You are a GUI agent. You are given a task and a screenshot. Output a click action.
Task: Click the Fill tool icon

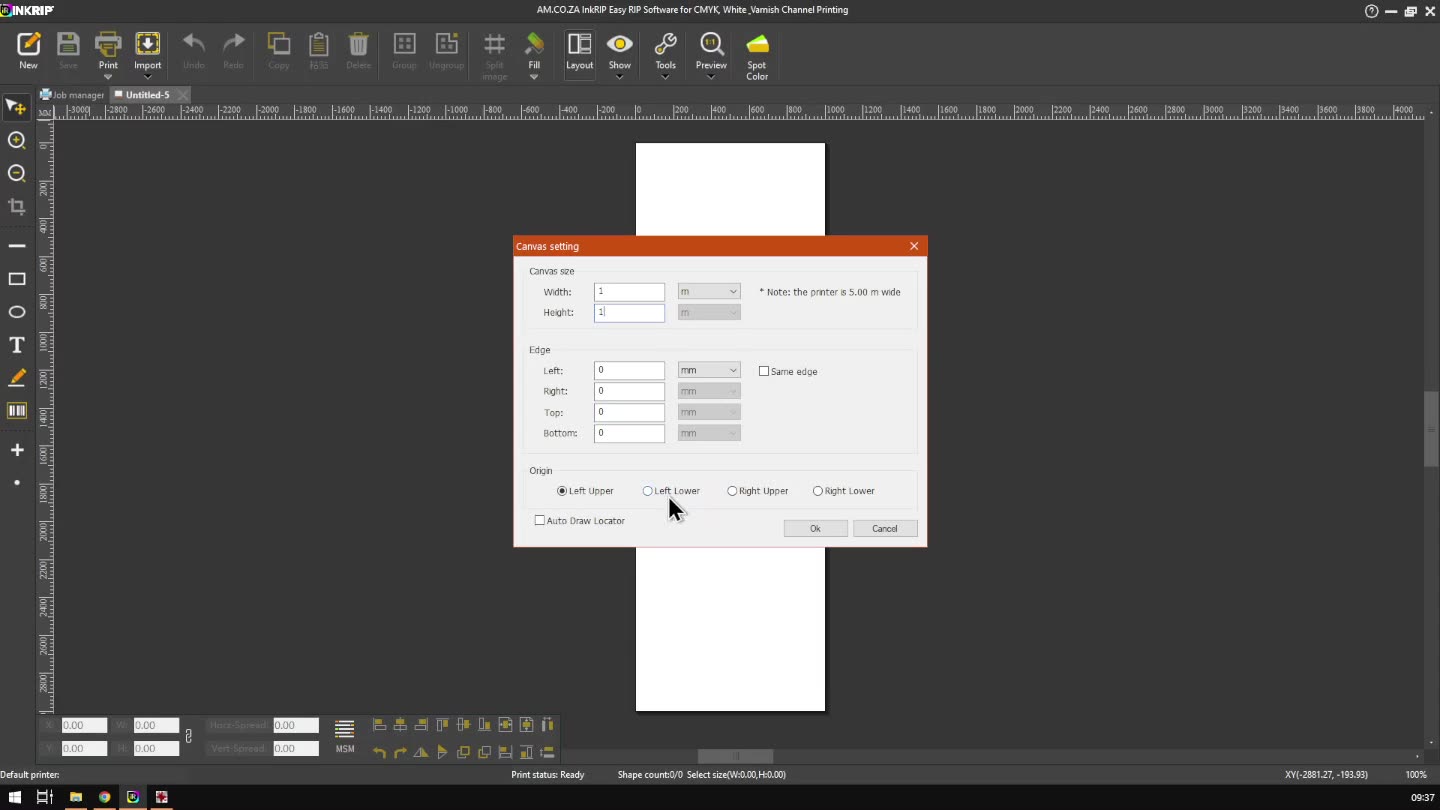[x=534, y=50]
